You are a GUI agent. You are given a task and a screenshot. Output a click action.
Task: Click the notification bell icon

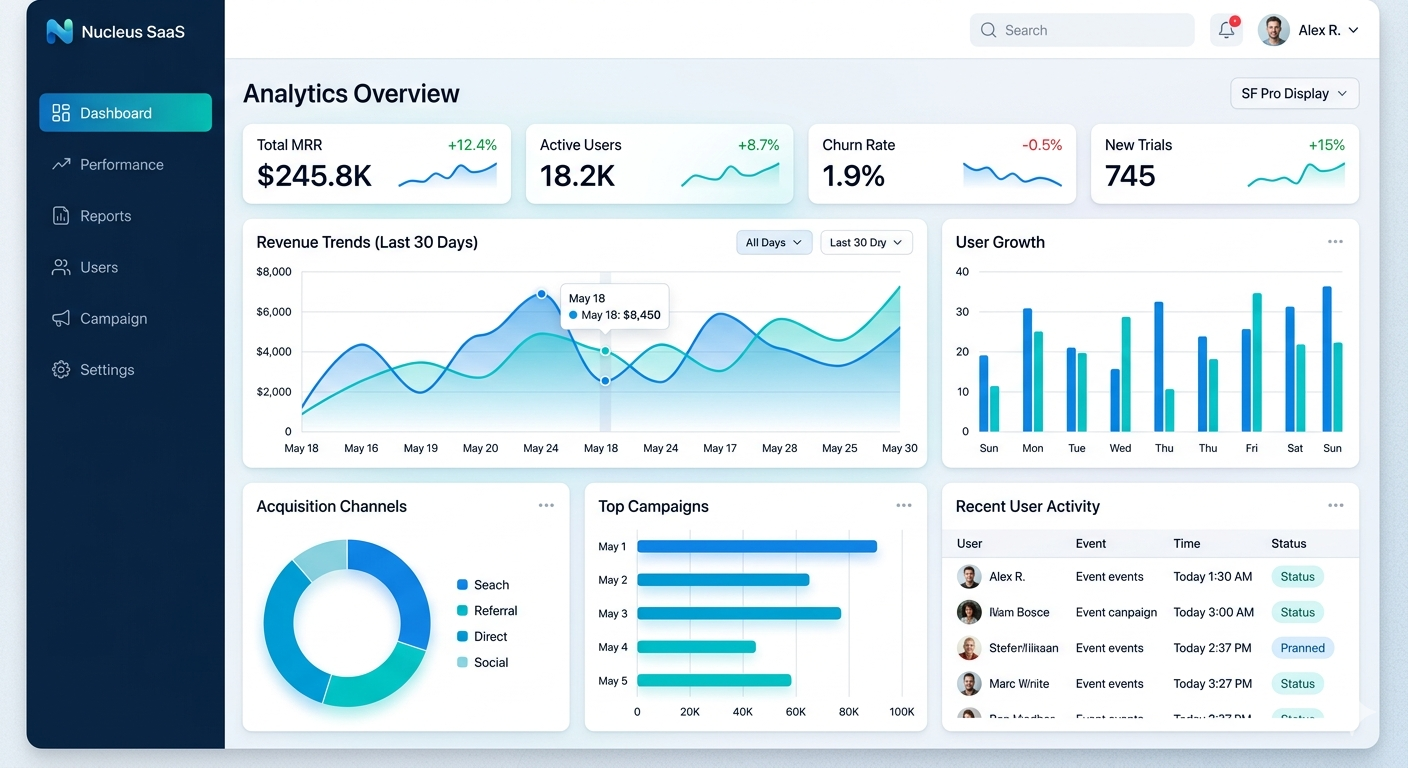1226,30
